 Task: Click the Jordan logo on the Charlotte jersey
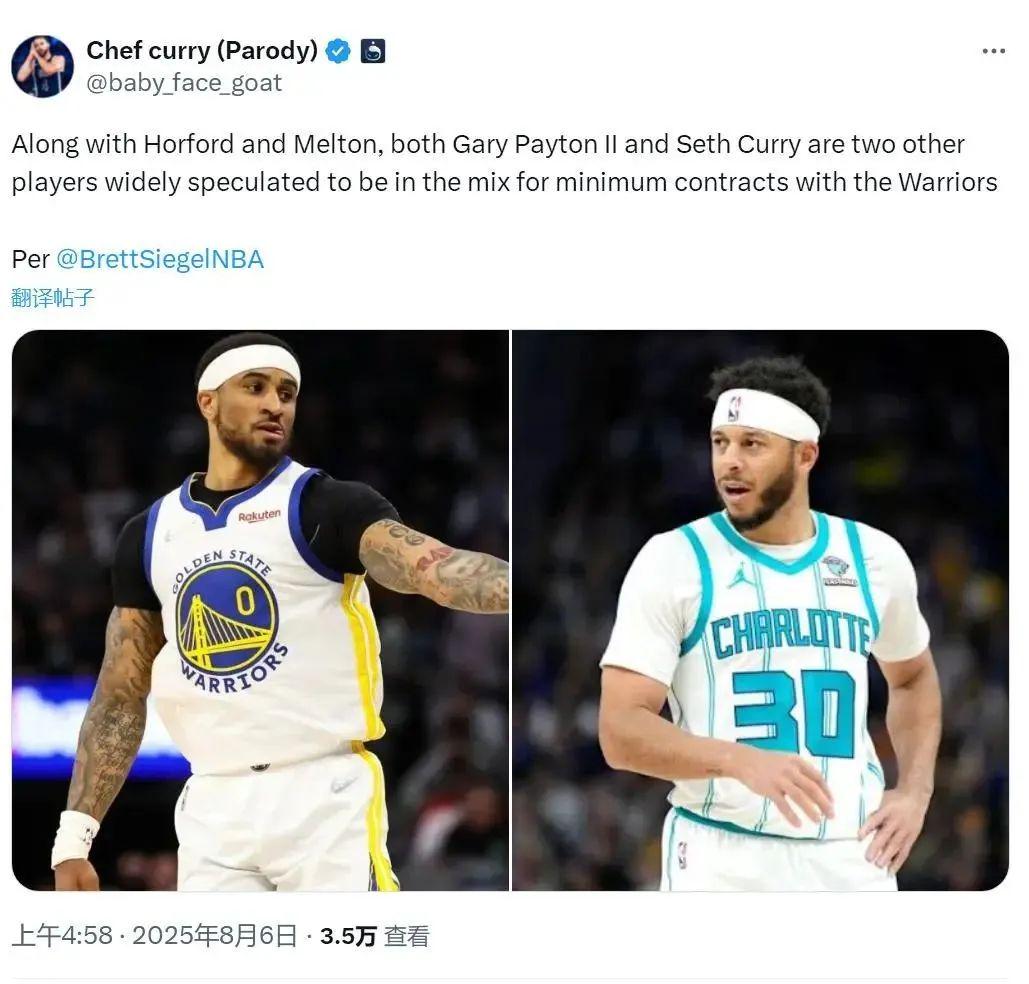click(x=740, y=575)
